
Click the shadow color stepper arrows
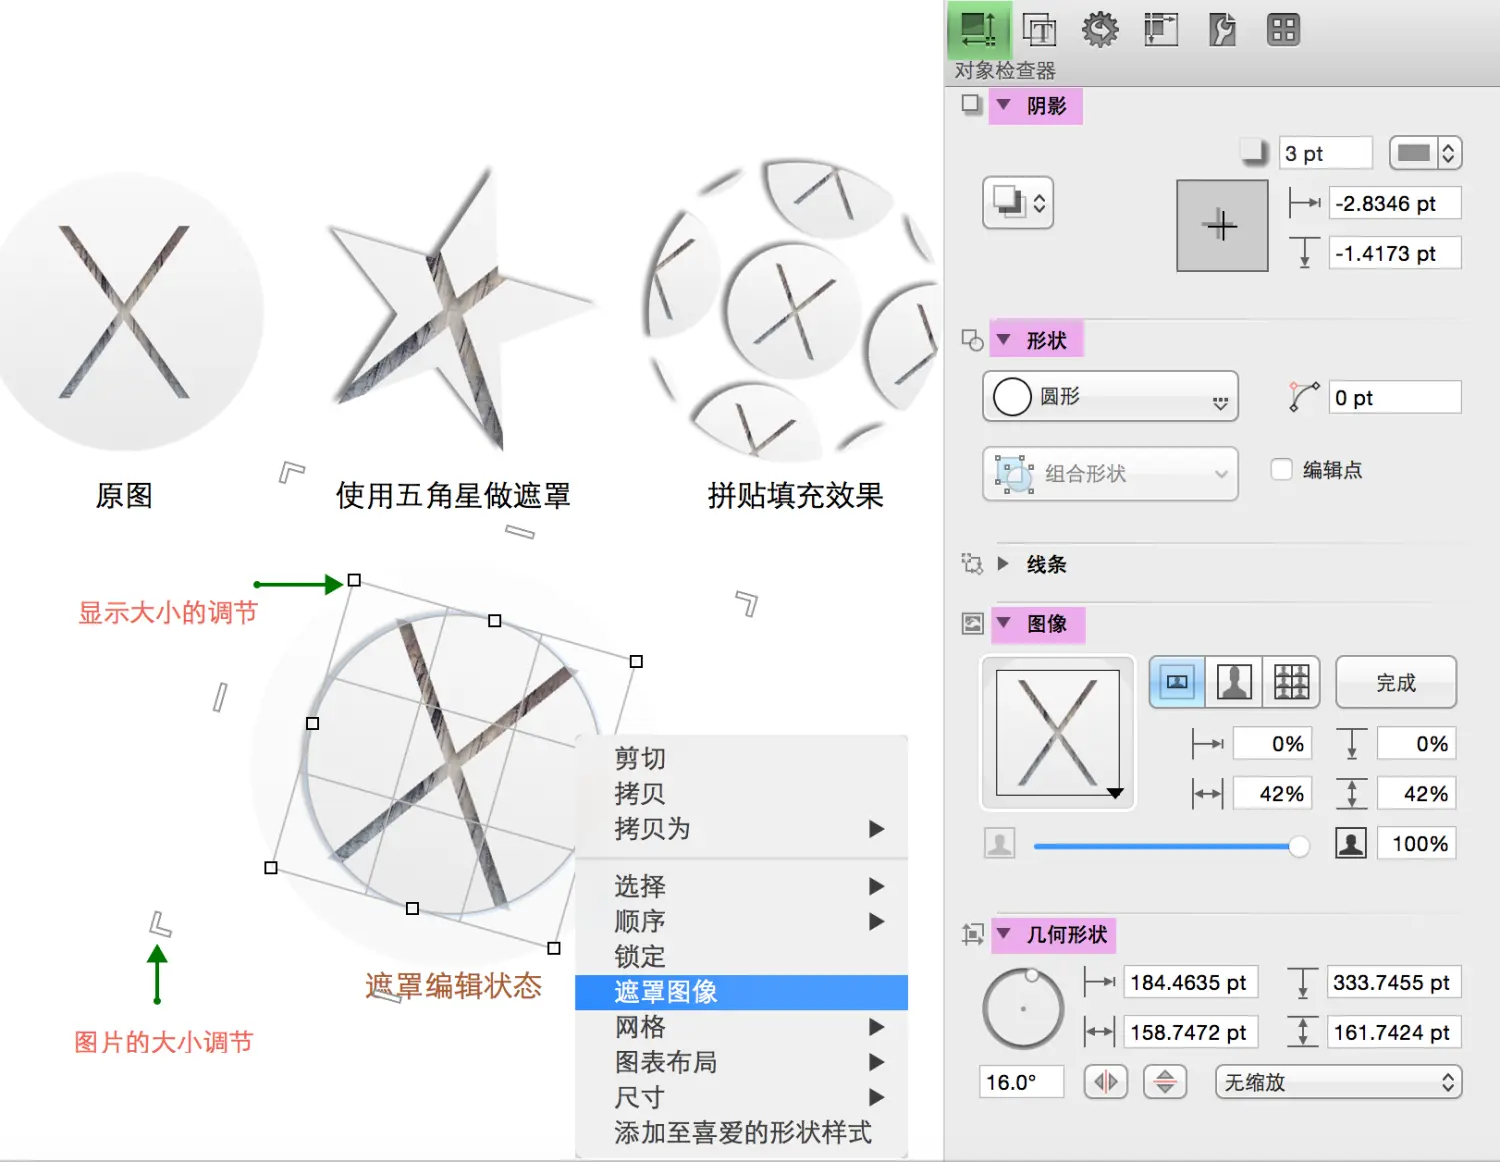tap(1449, 153)
